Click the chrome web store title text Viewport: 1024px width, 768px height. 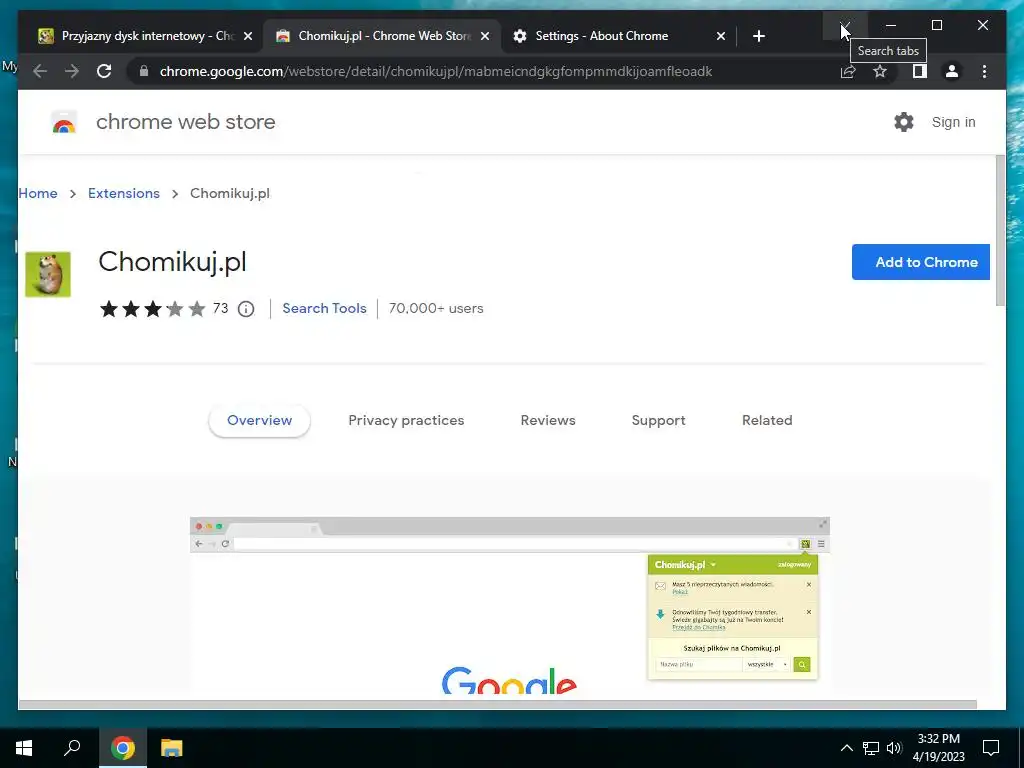click(x=185, y=122)
